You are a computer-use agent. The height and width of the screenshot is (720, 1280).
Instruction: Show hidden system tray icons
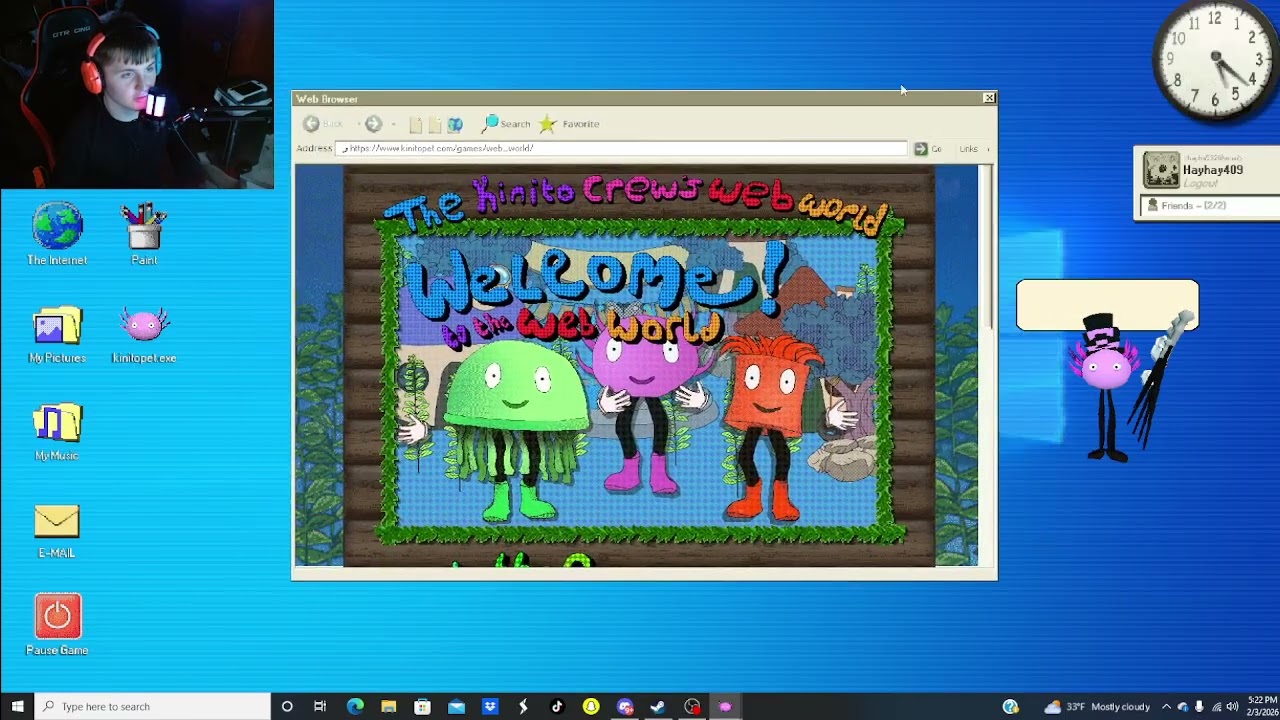coord(1166,707)
